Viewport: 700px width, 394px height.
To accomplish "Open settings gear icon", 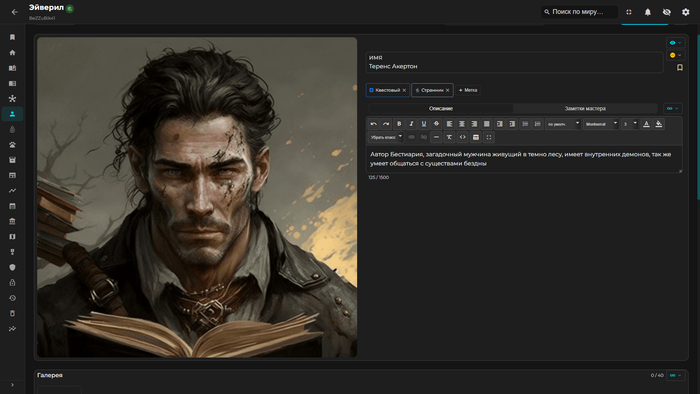I will click(x=686, y=12).
